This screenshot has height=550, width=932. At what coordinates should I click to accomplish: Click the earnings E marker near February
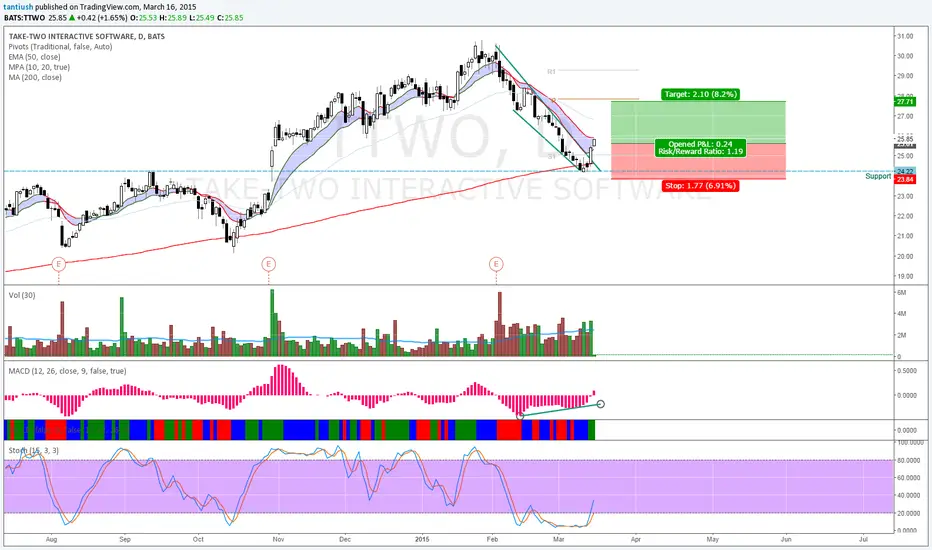point(496,263)
